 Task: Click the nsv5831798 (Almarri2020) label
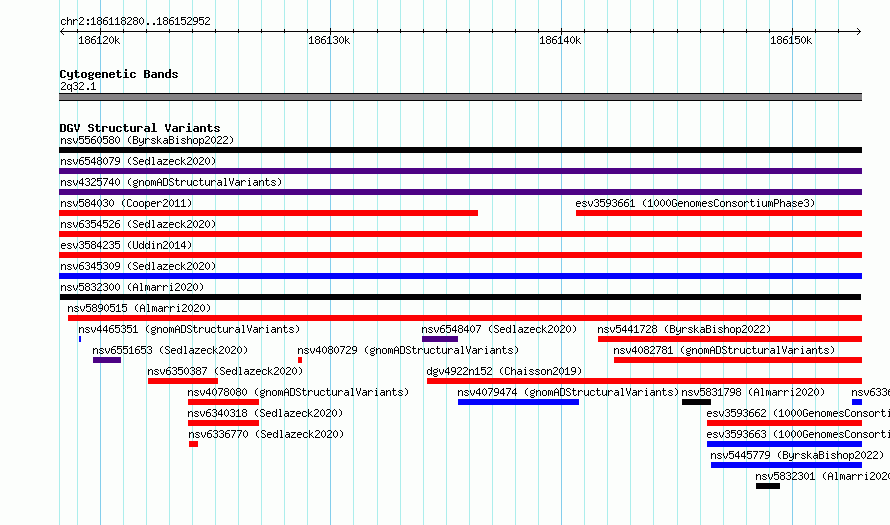point(753,392)
